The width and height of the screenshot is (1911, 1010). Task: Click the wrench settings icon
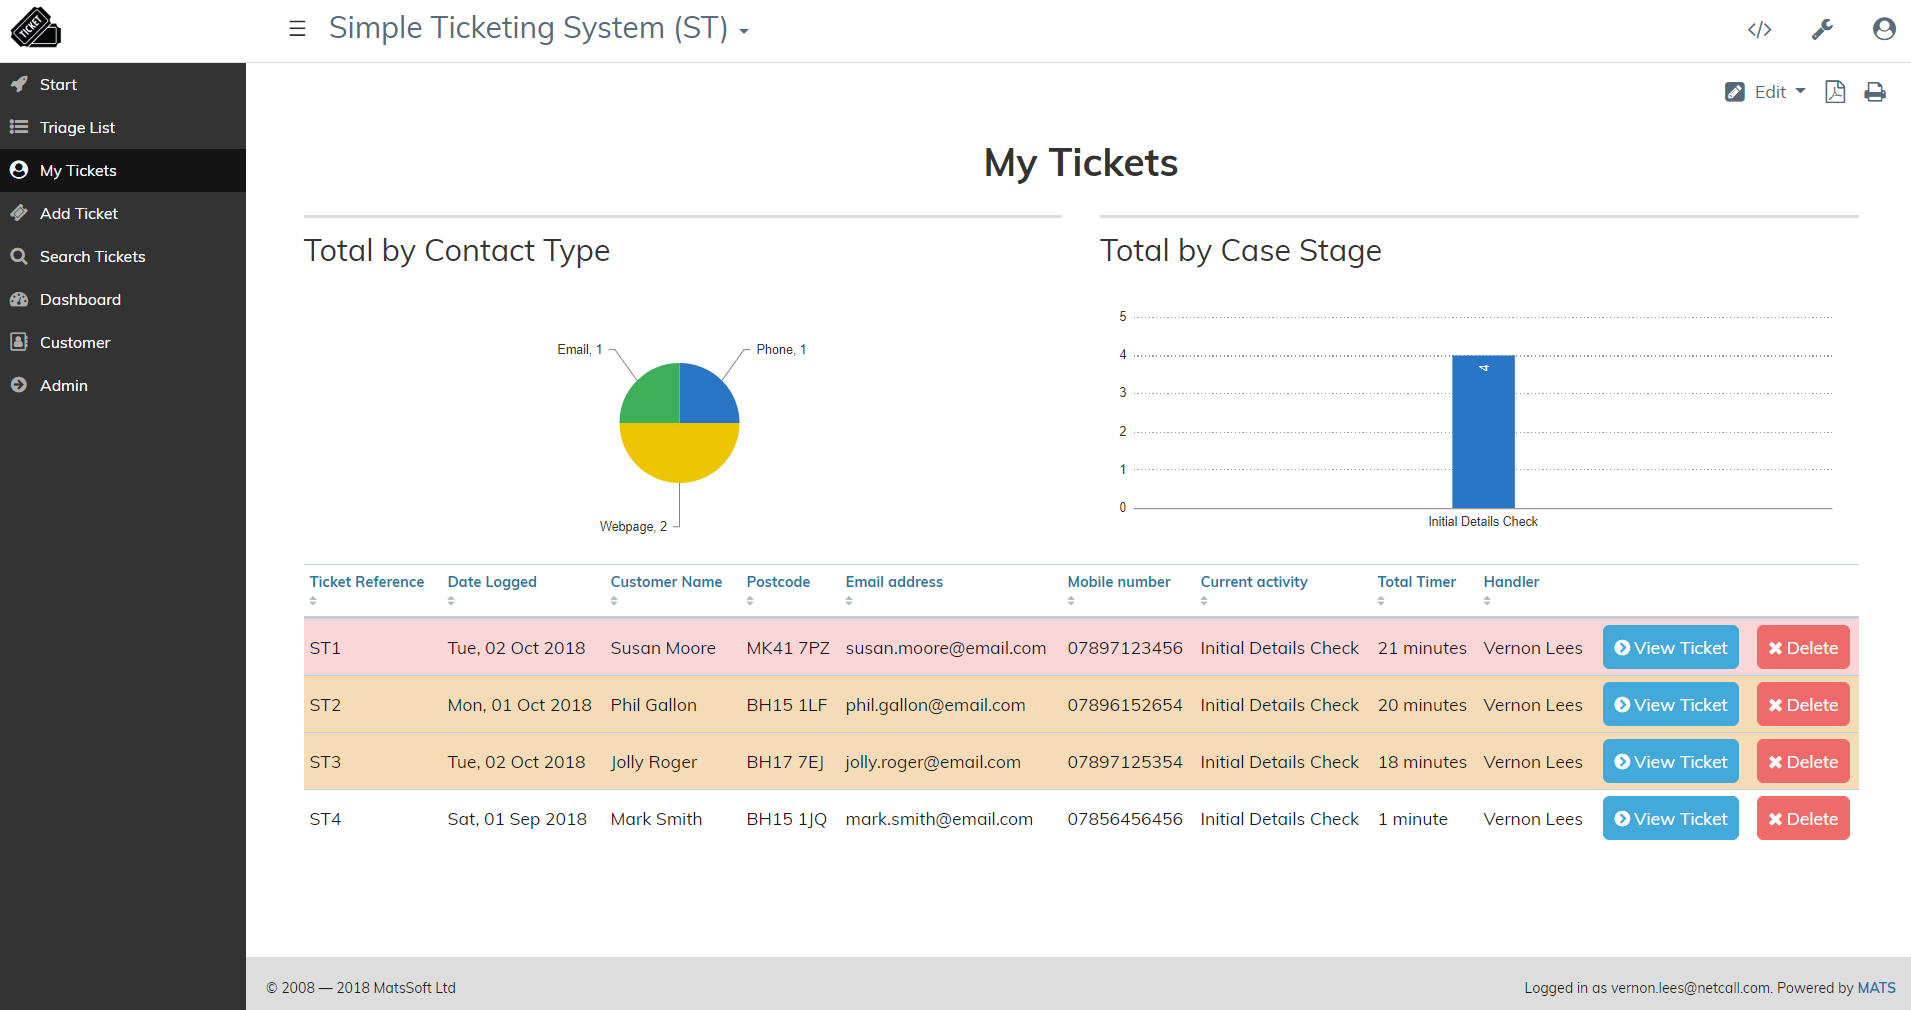click(x=1822, y=29)
